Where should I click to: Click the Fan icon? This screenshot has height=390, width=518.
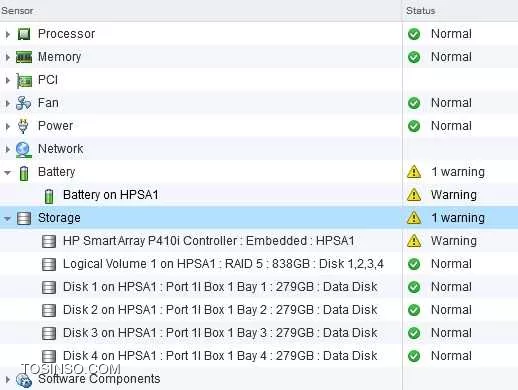(x=23, y=103)
